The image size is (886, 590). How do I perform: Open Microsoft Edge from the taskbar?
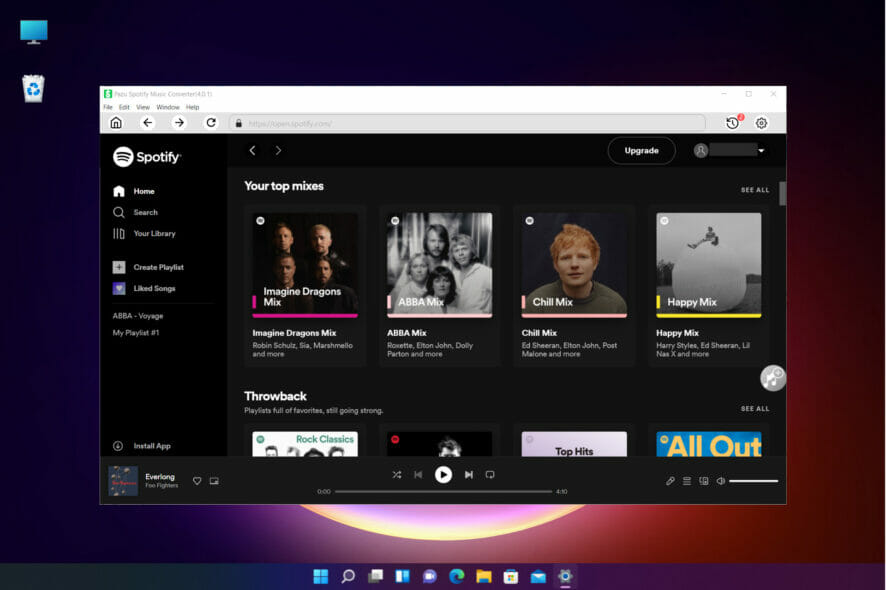click(457, 576)
